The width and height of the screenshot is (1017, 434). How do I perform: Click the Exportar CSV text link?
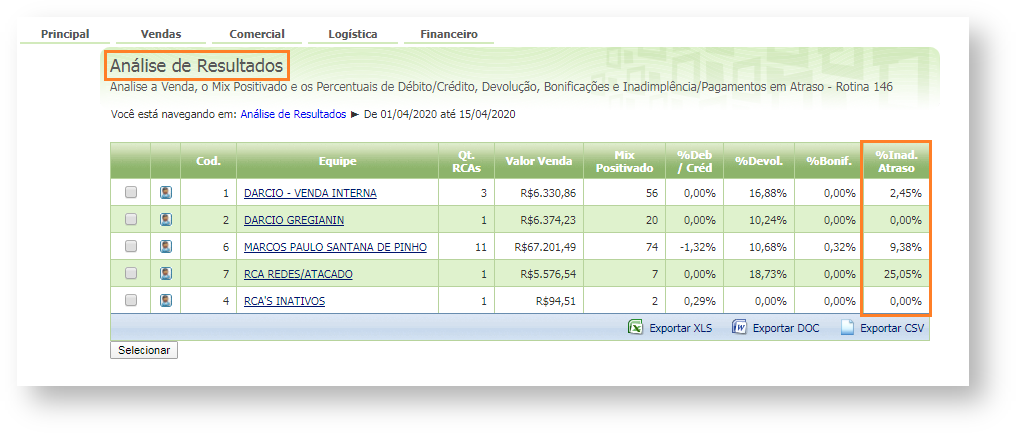(x=892, y=328)
